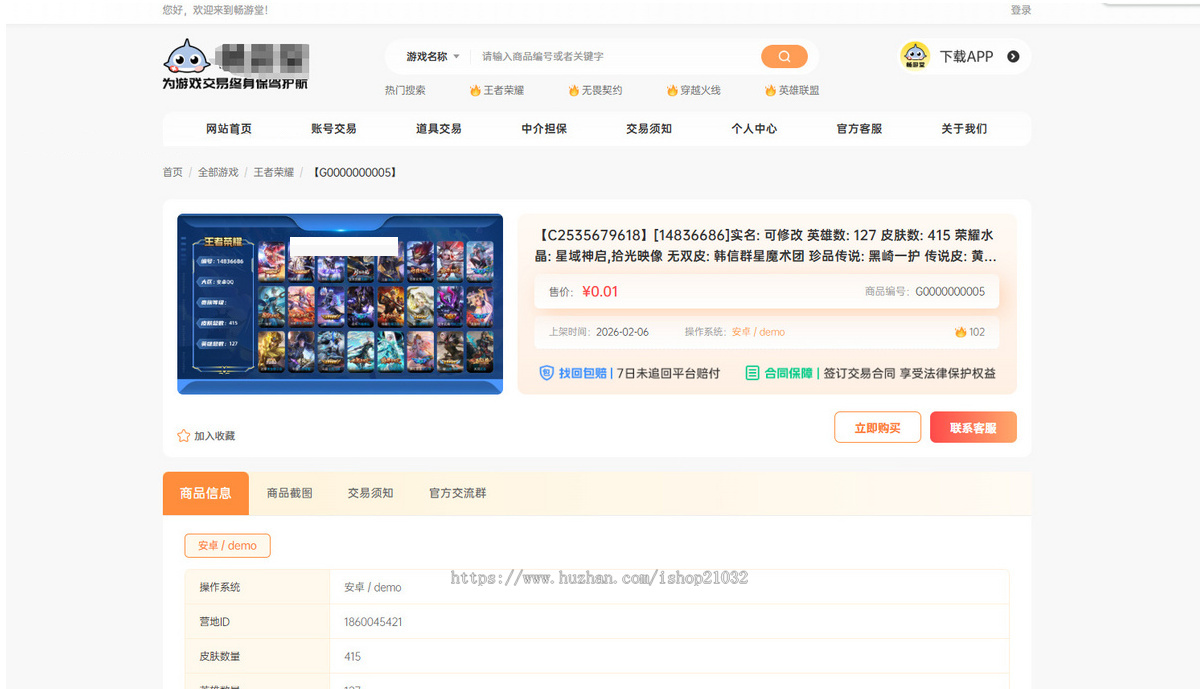Click the product title starting 【C2535679618】
Viewport: 1200px width, 689px height.
point(766,246)
